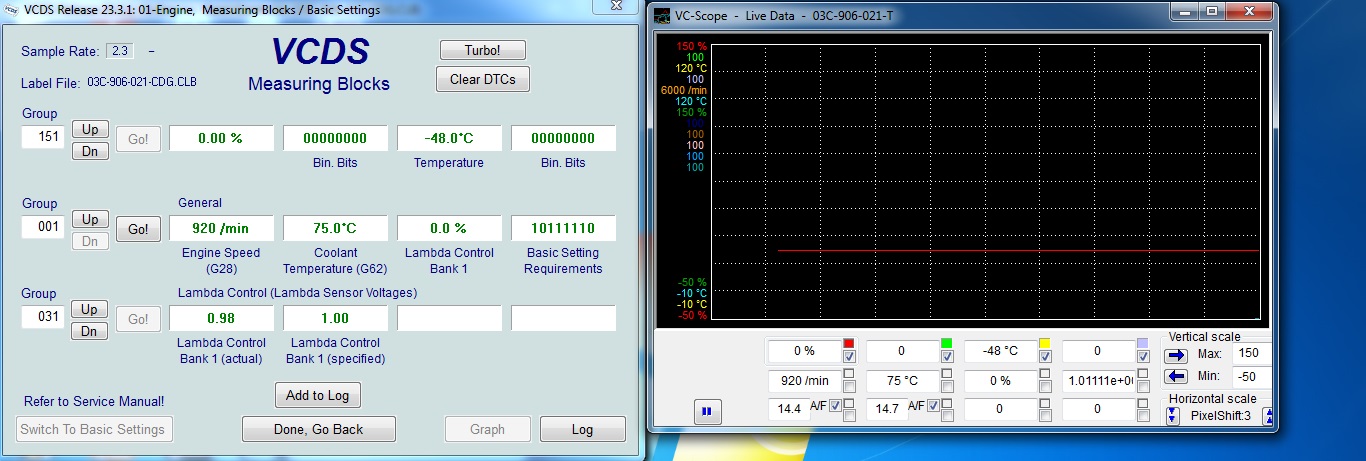Click the right arrow beside Vertical scale Max
Viewport: 1366px width, 461px height.
1177,355
